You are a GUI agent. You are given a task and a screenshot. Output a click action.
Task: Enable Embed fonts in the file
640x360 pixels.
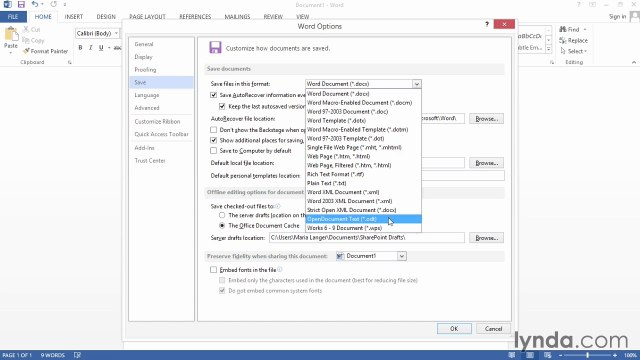click(x=213, y=270)
